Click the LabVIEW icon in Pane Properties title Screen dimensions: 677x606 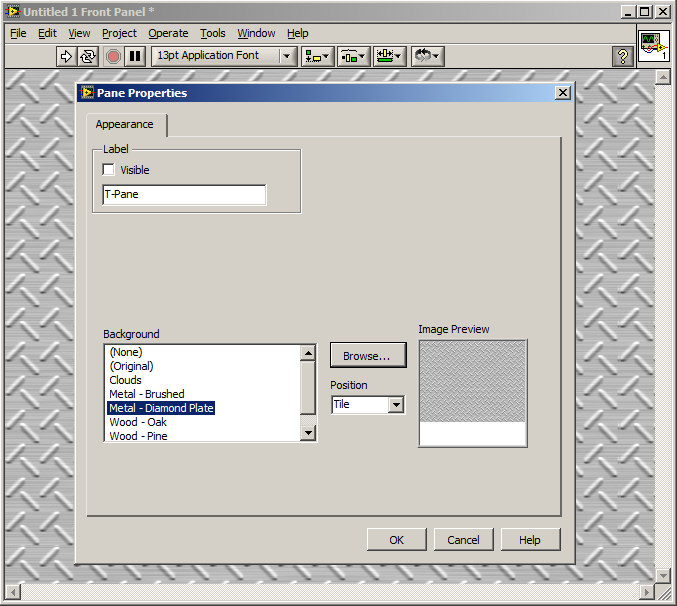click(x=87, y=93)
